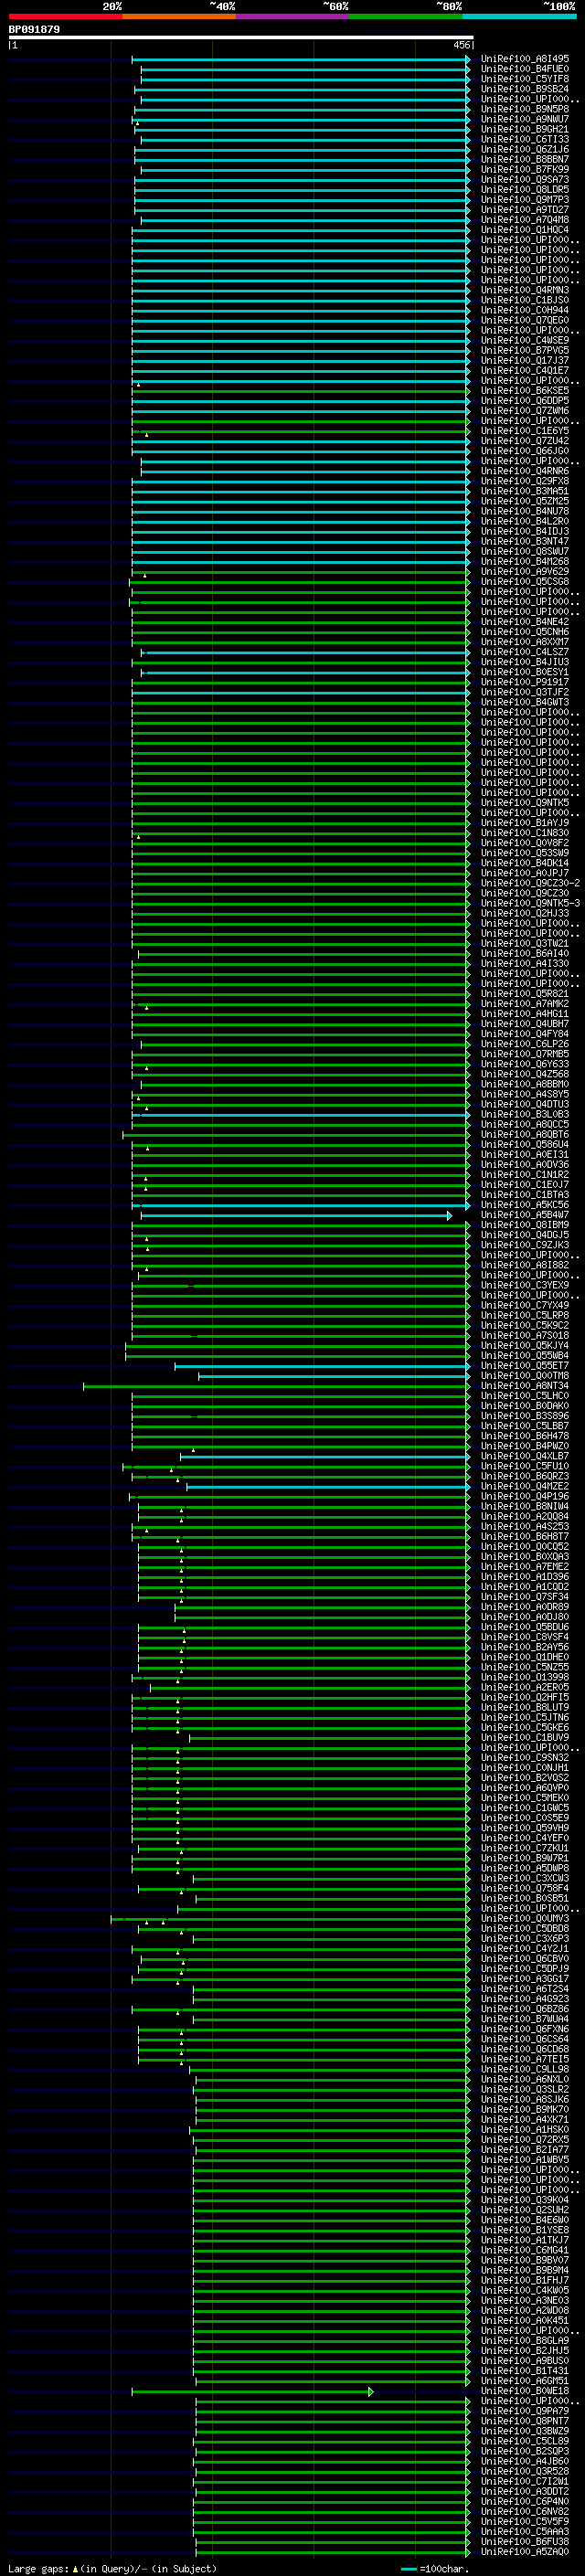Click the red 20% legend segment

tap(65, 16)
